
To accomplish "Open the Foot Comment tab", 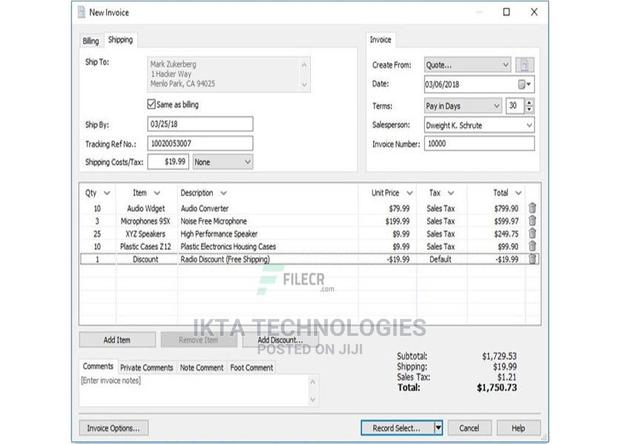I will [x=251, y=367].
